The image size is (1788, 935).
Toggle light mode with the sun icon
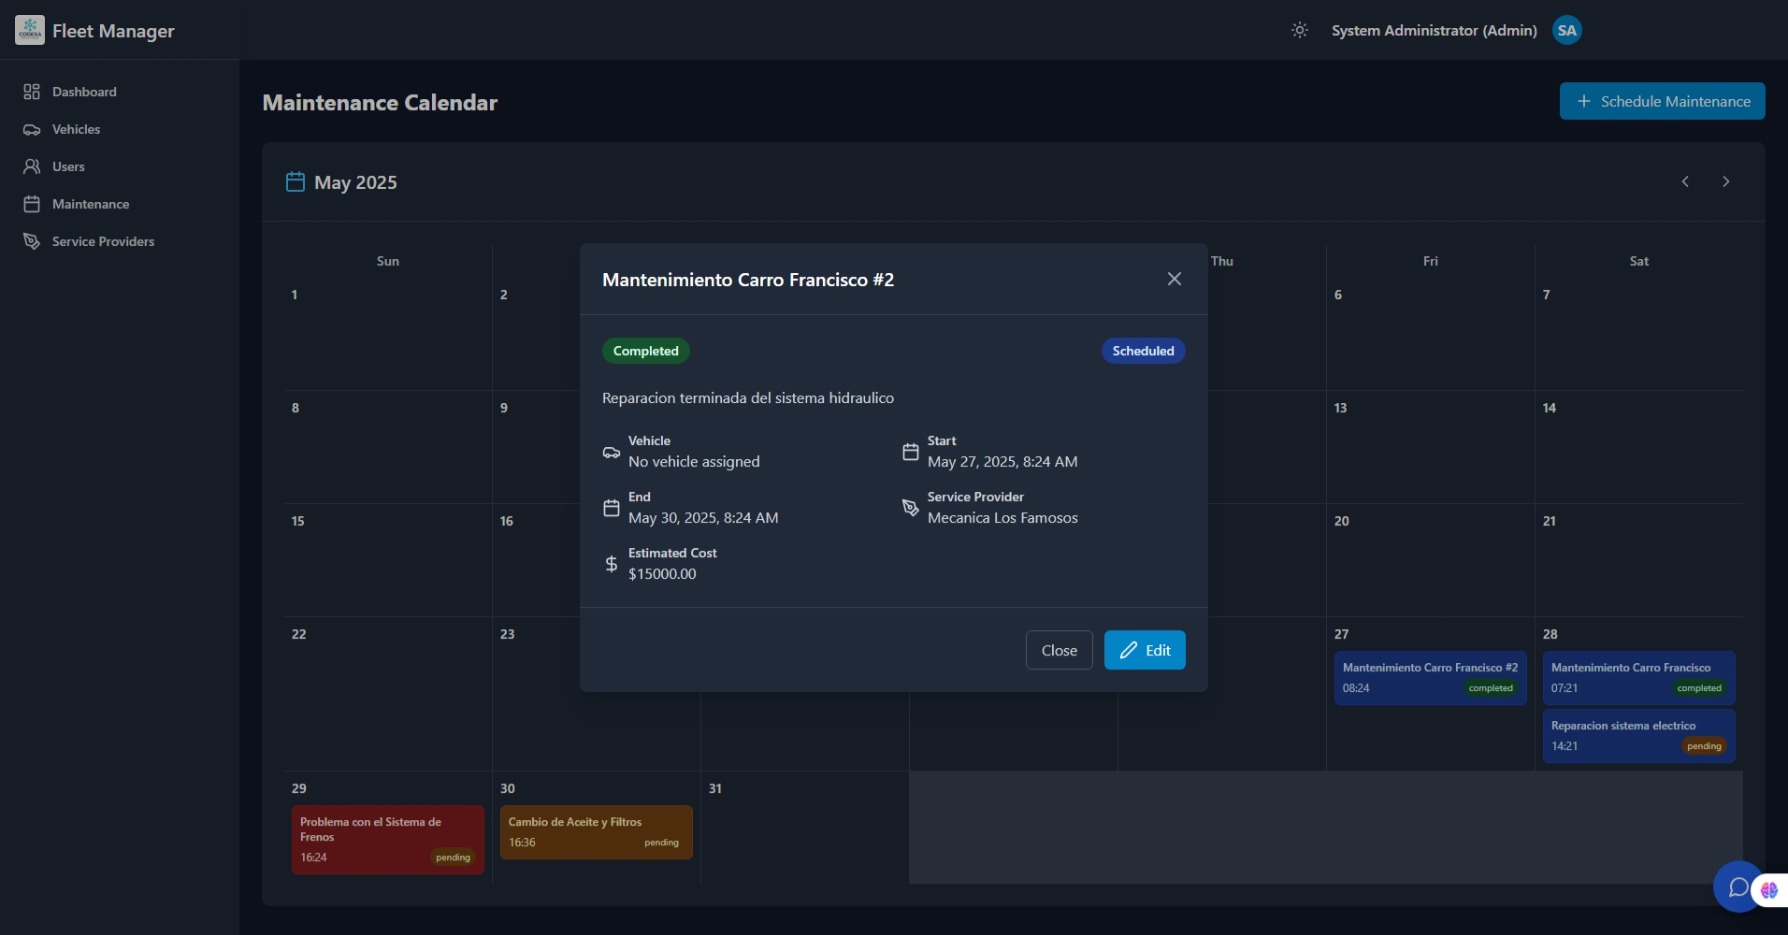[x=1299, y=30]
